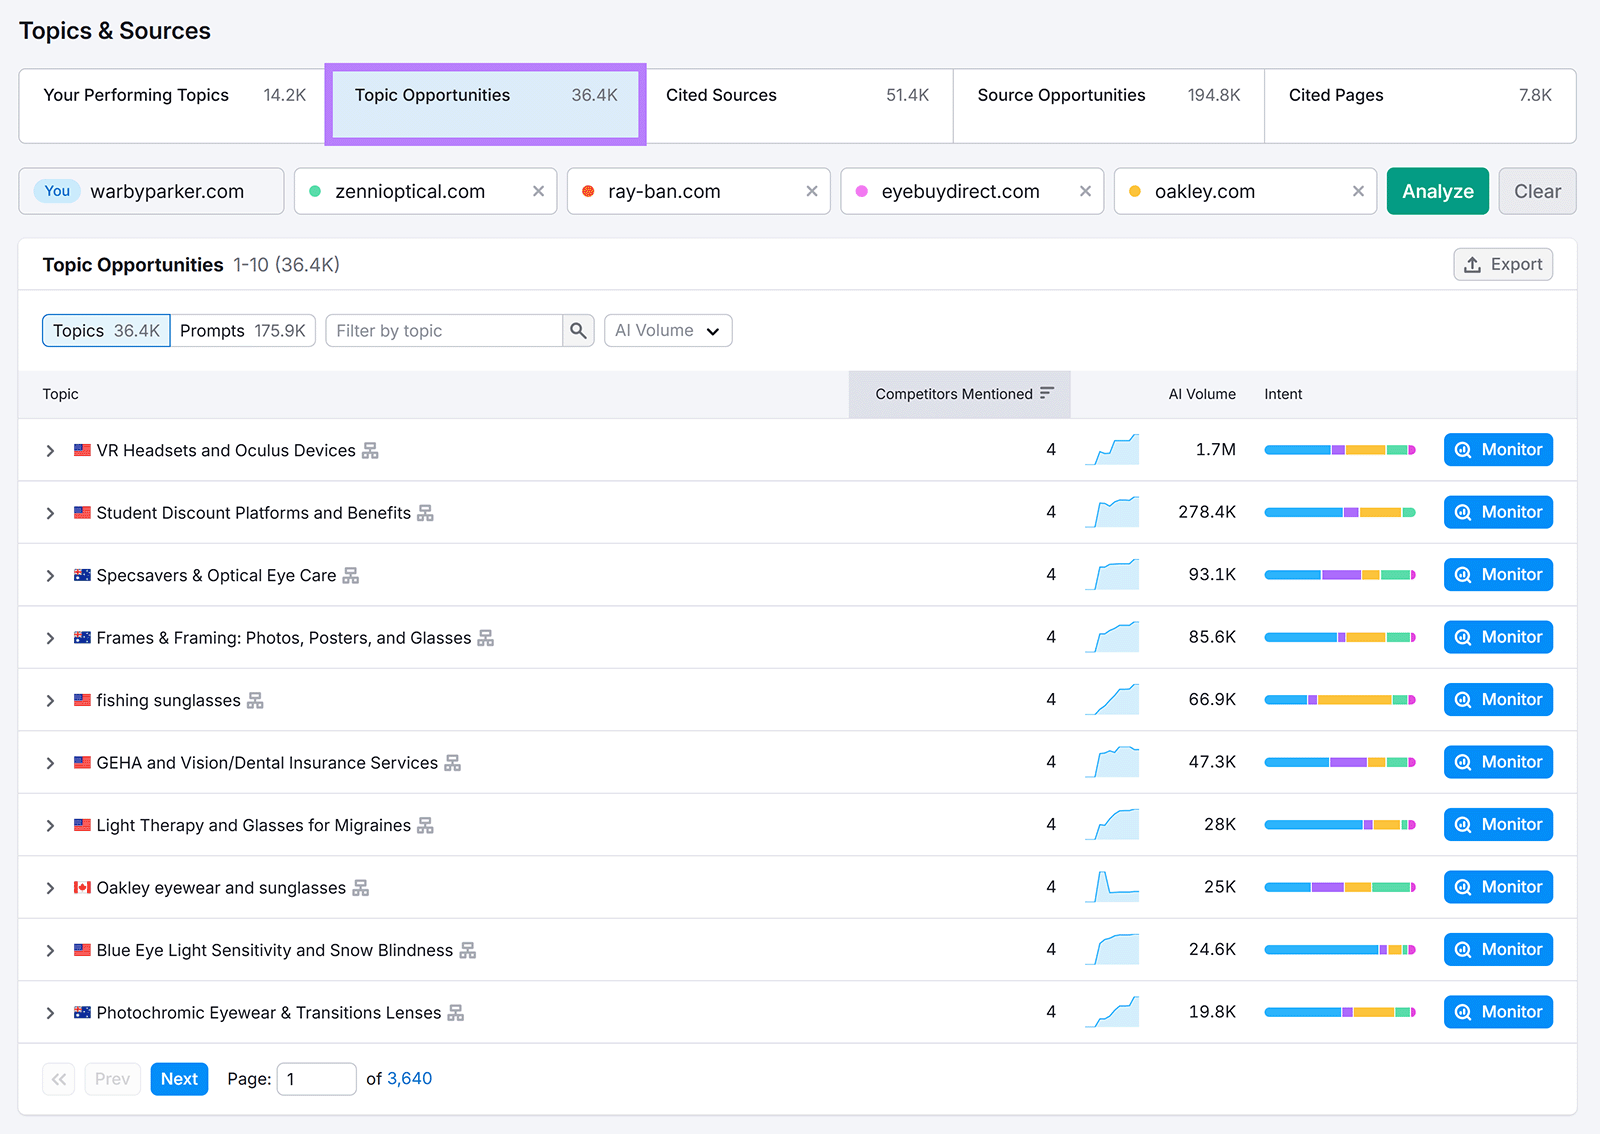Monitor VR Headsets and Oculus Devices topic
The image size is (1600, 1134).
pos(1498,450)
